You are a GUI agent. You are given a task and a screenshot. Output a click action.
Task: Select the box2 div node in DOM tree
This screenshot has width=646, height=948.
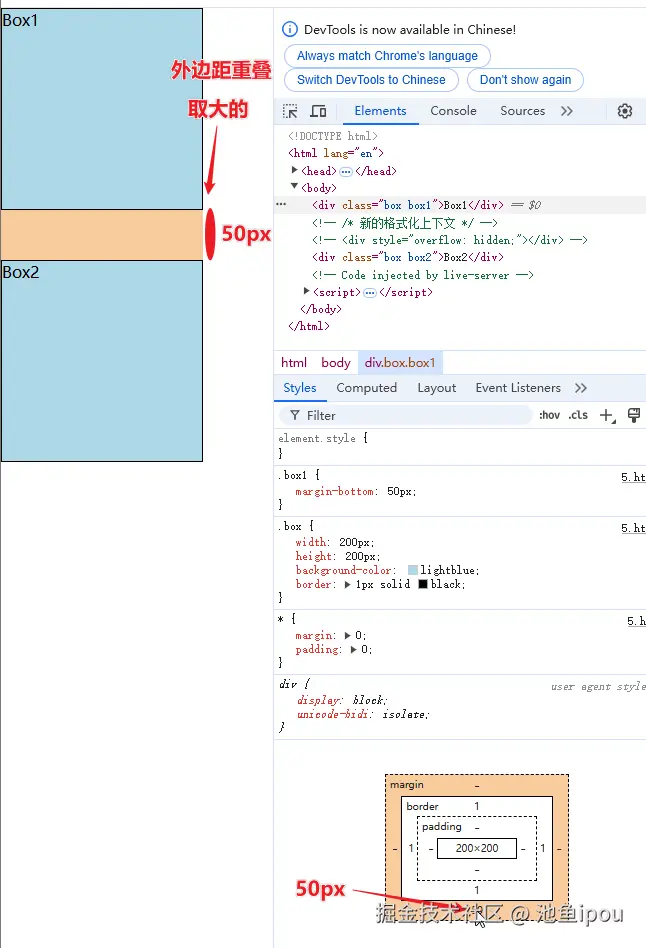(408, 257)
